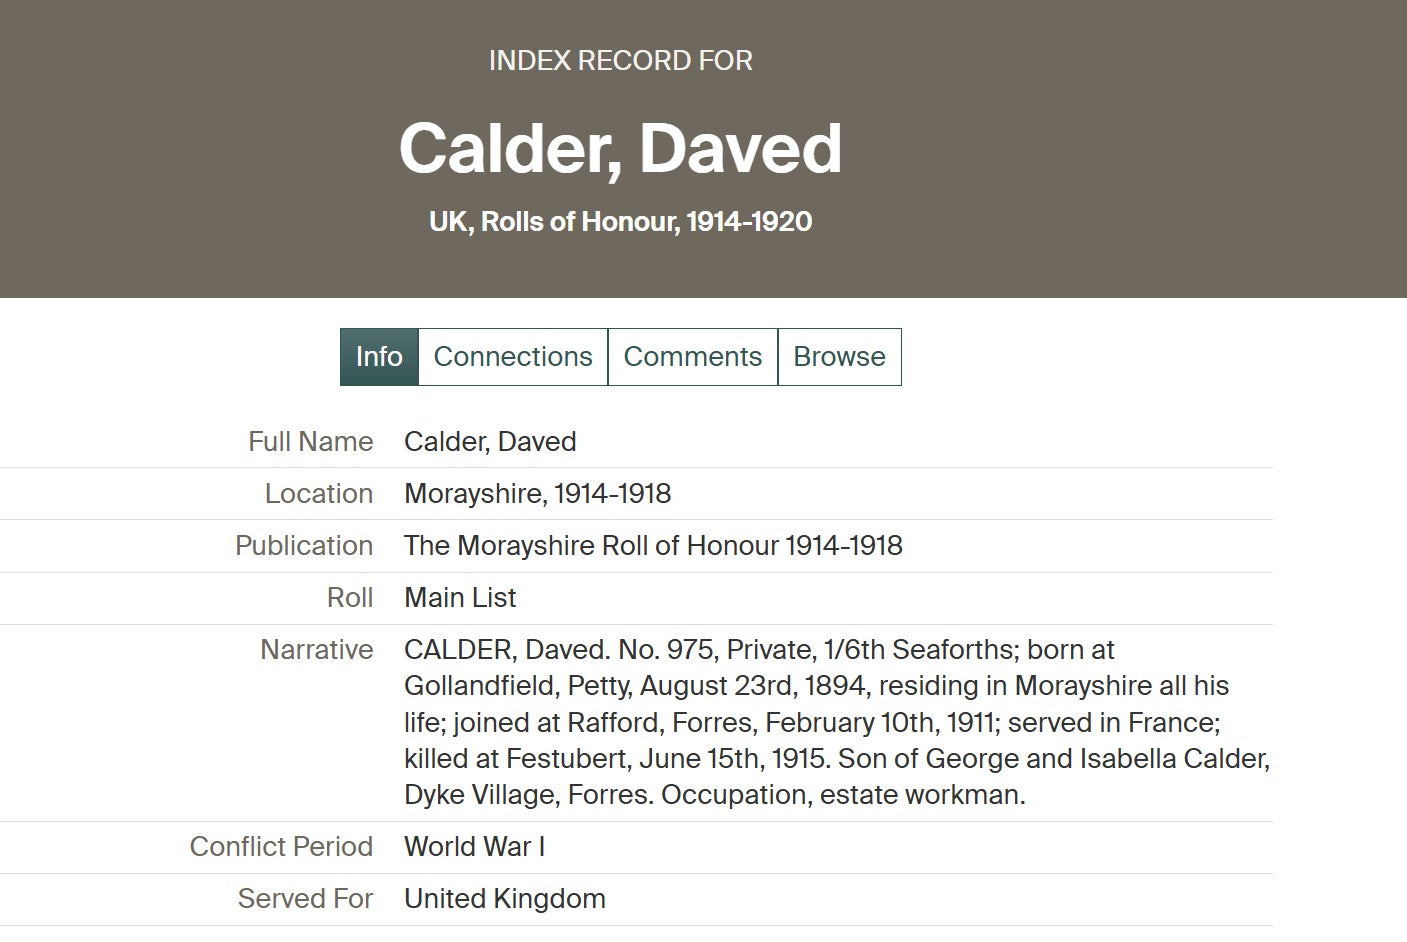Click the 'Calder, Daved' Full Name value
This screenshot has width=1407, height=942.
point(490,442)
